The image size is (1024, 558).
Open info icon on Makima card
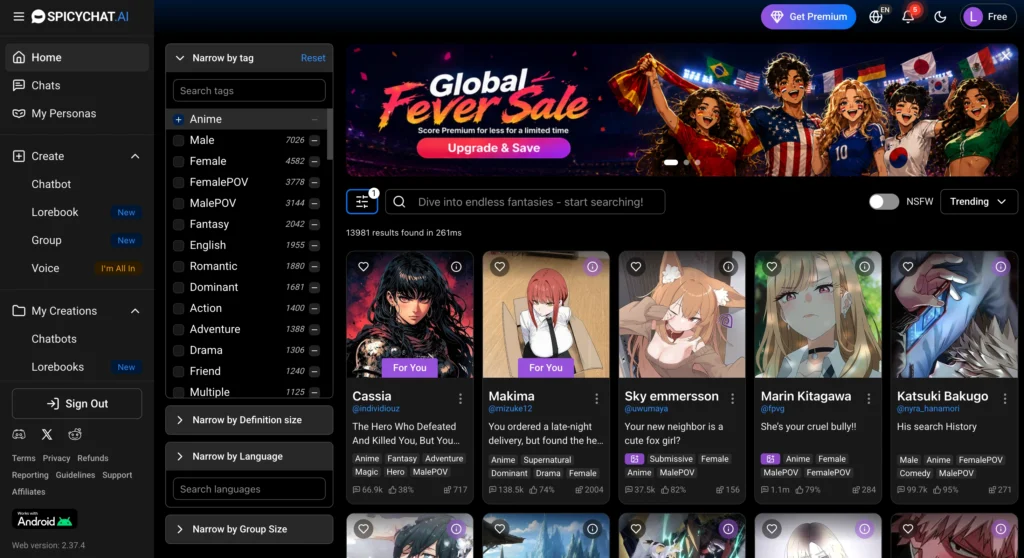pos(592,267)
